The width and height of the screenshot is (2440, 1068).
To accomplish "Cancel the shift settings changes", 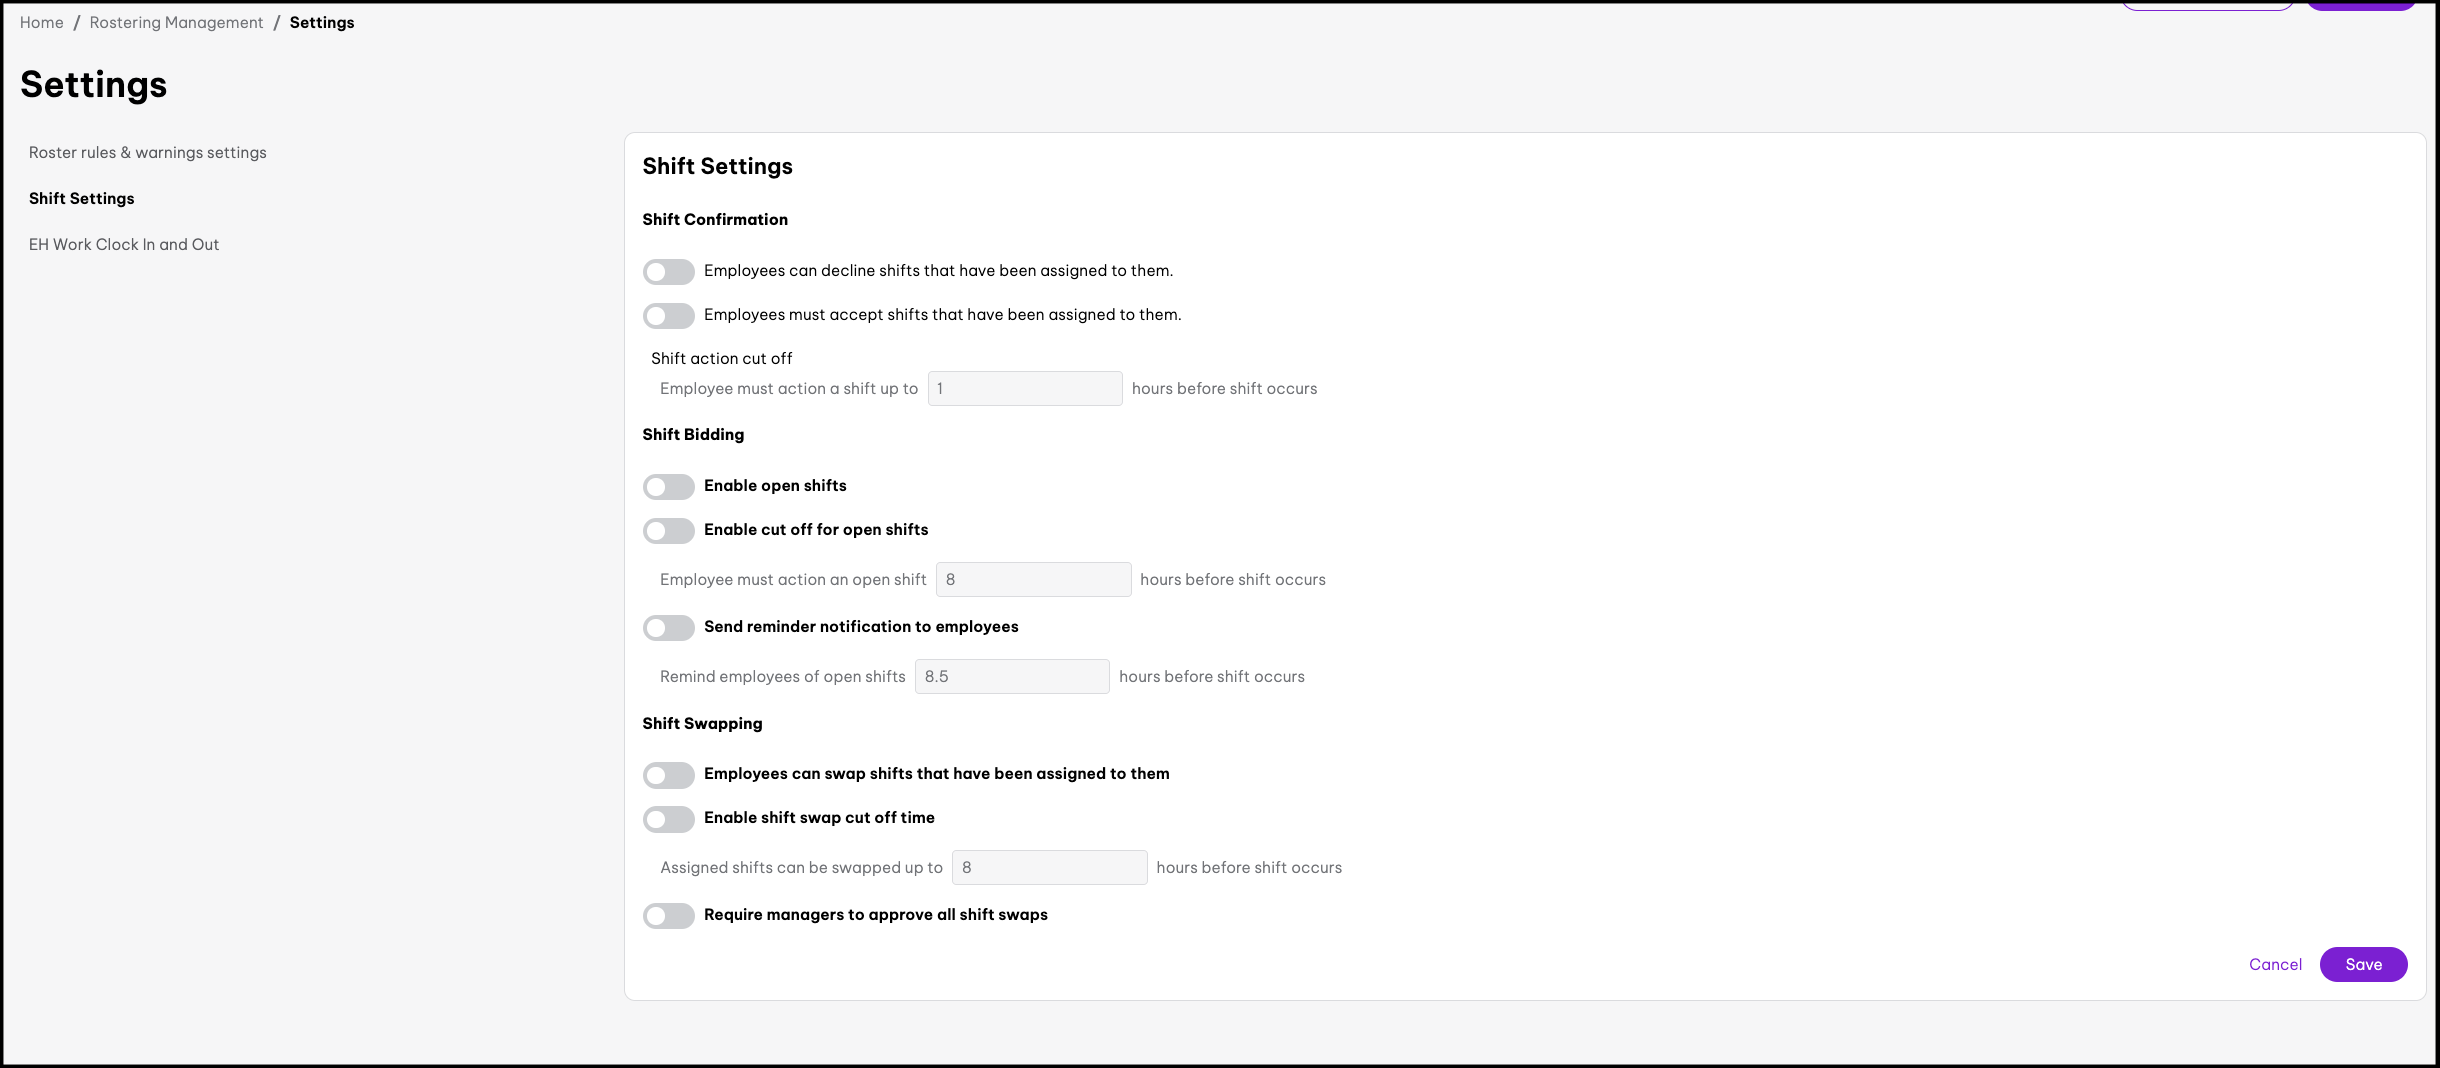I will click(2275, 965).
